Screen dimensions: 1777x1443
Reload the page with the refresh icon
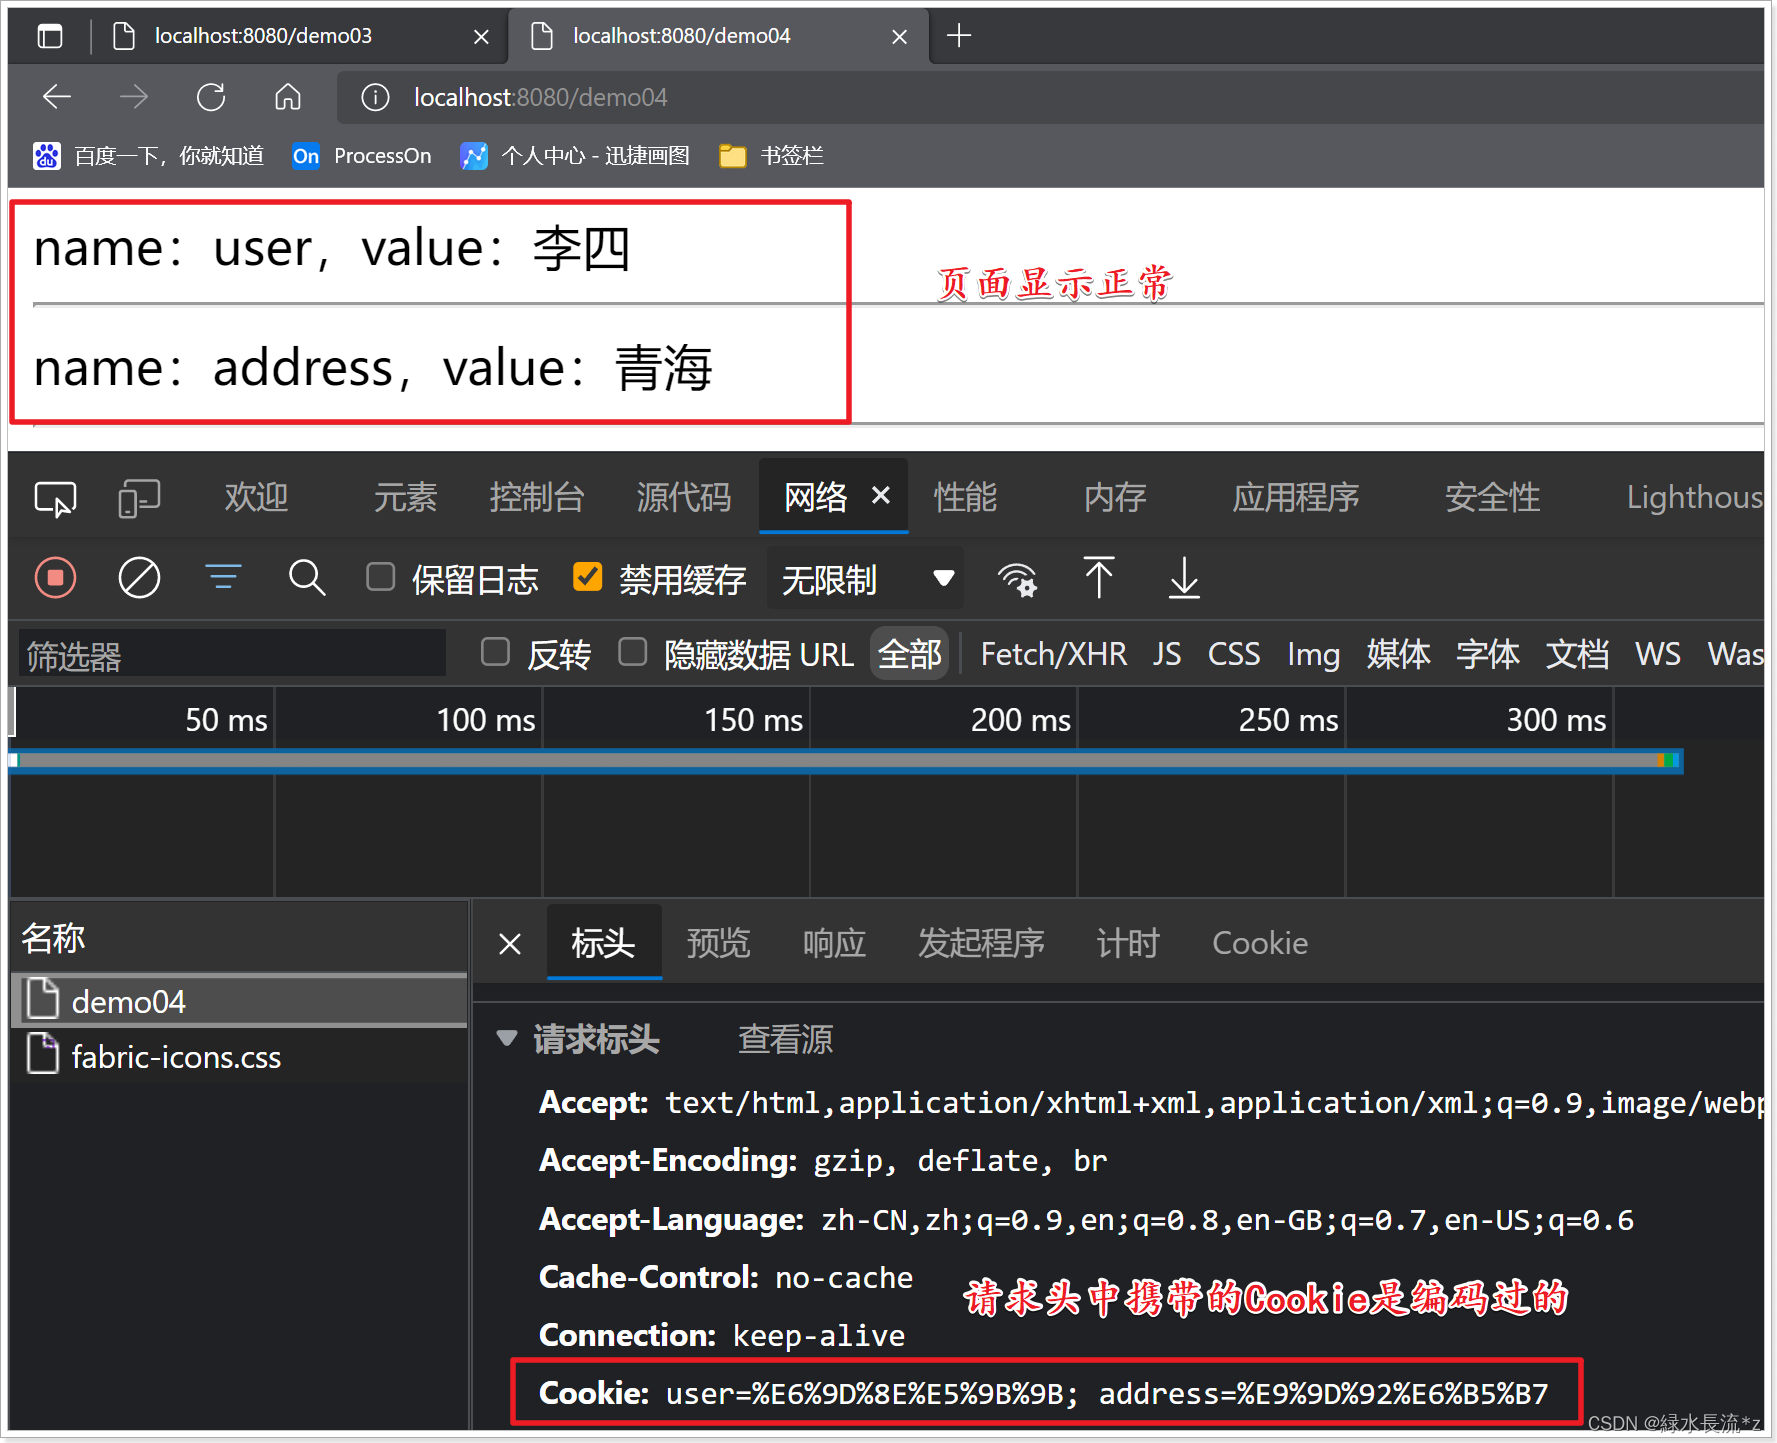211,97
